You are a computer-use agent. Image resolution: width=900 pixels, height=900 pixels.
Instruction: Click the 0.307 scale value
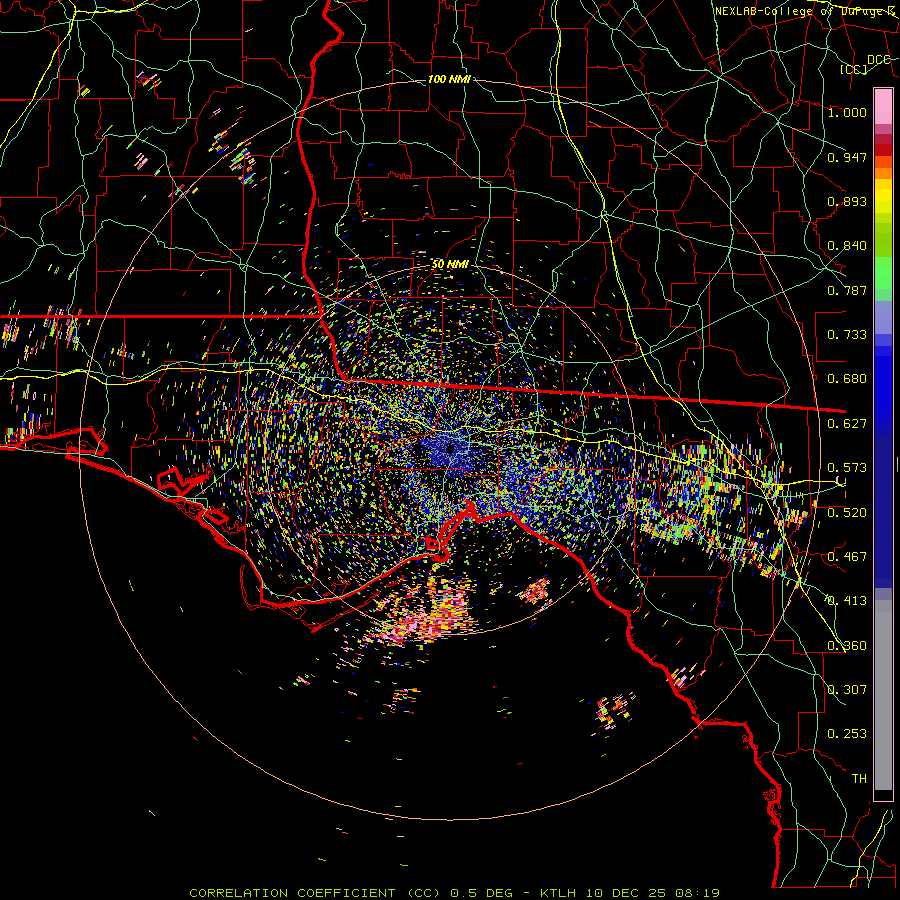coord(847,689)
